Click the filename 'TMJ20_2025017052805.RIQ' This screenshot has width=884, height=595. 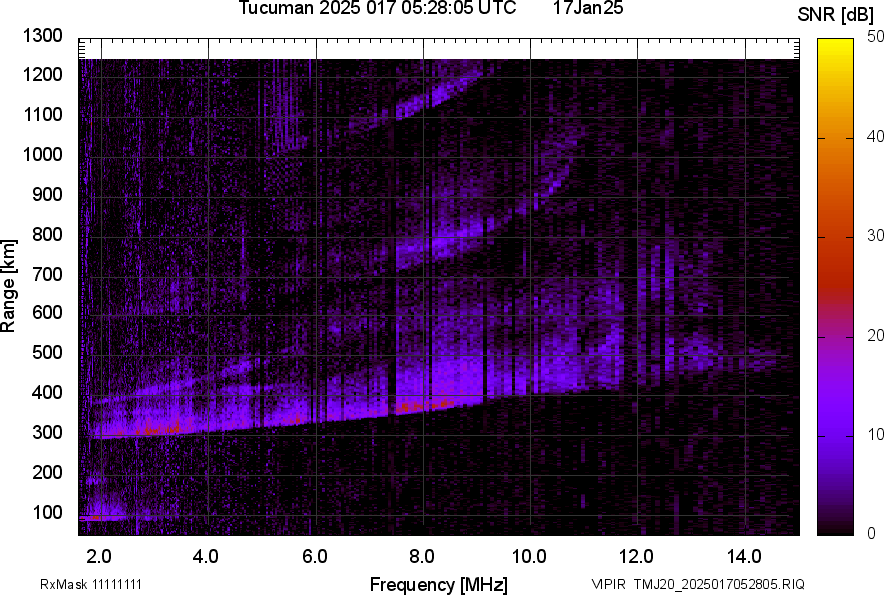pos(719,584)
